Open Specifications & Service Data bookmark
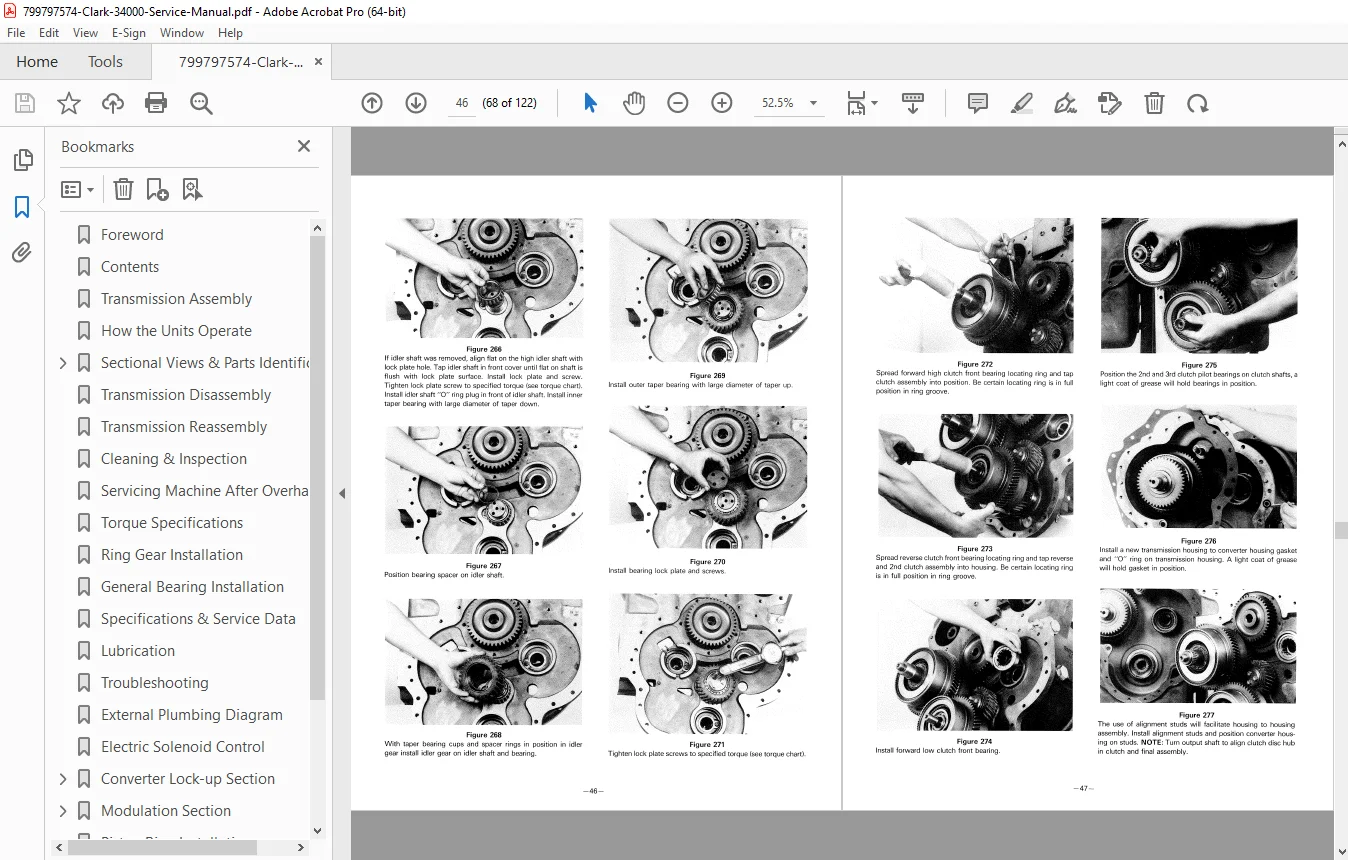Image resolution: width=1348 pixels, height=860 pixels. (x=198, y=619)
